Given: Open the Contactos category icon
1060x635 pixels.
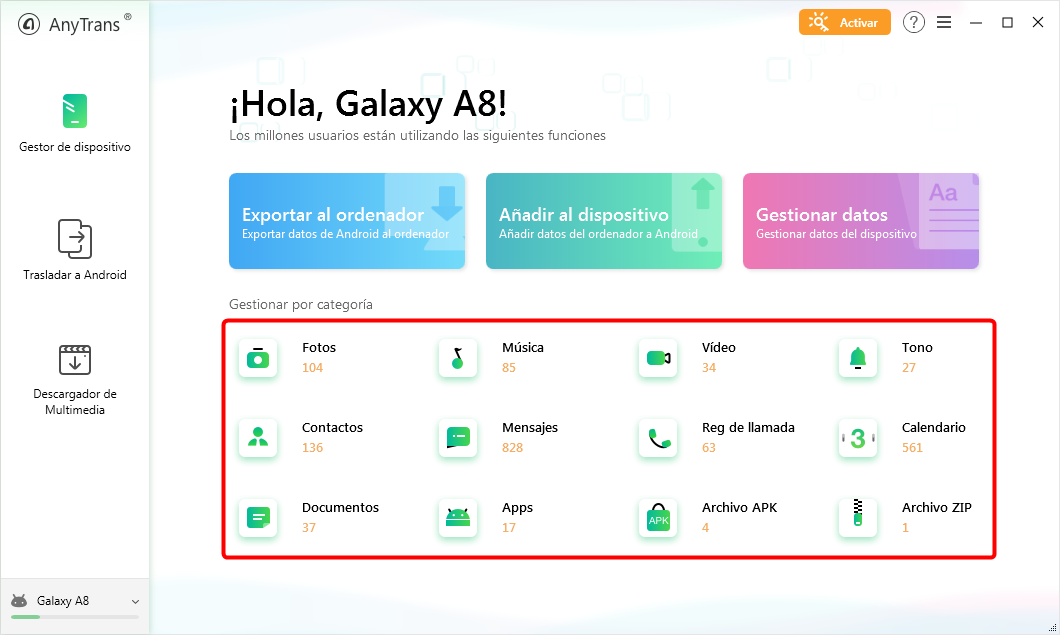Looking at the screenshot, I should (258, 438).
